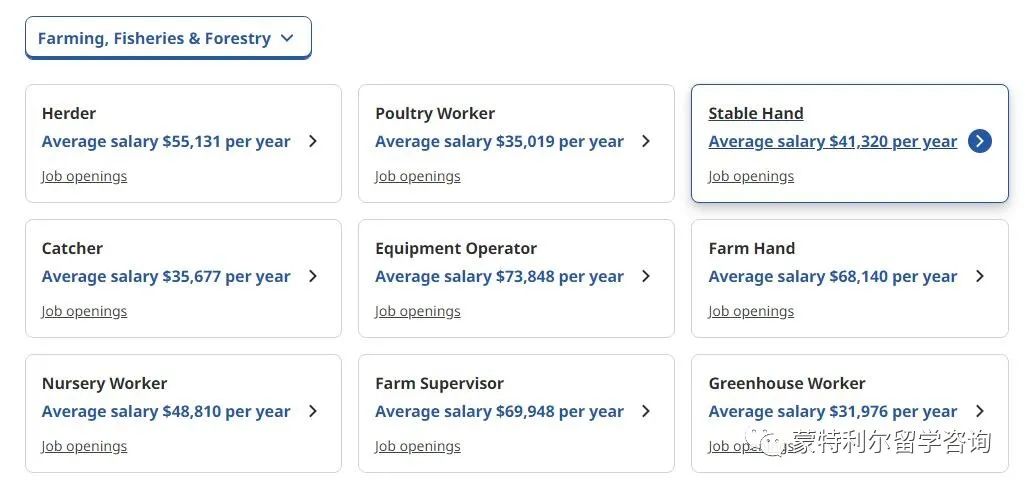The image size is (1025, 487).
Task: Open the Farming, Fisheries & Forestry dropdown
Action: pyautogui.click(x=168, y=38)
